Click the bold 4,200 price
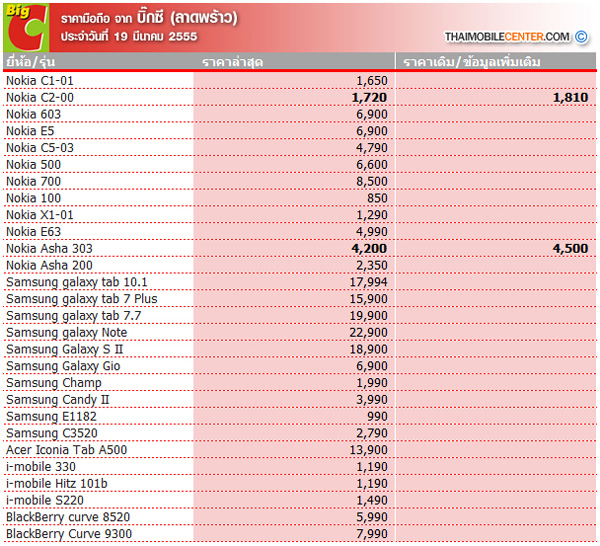 [369, 249]
